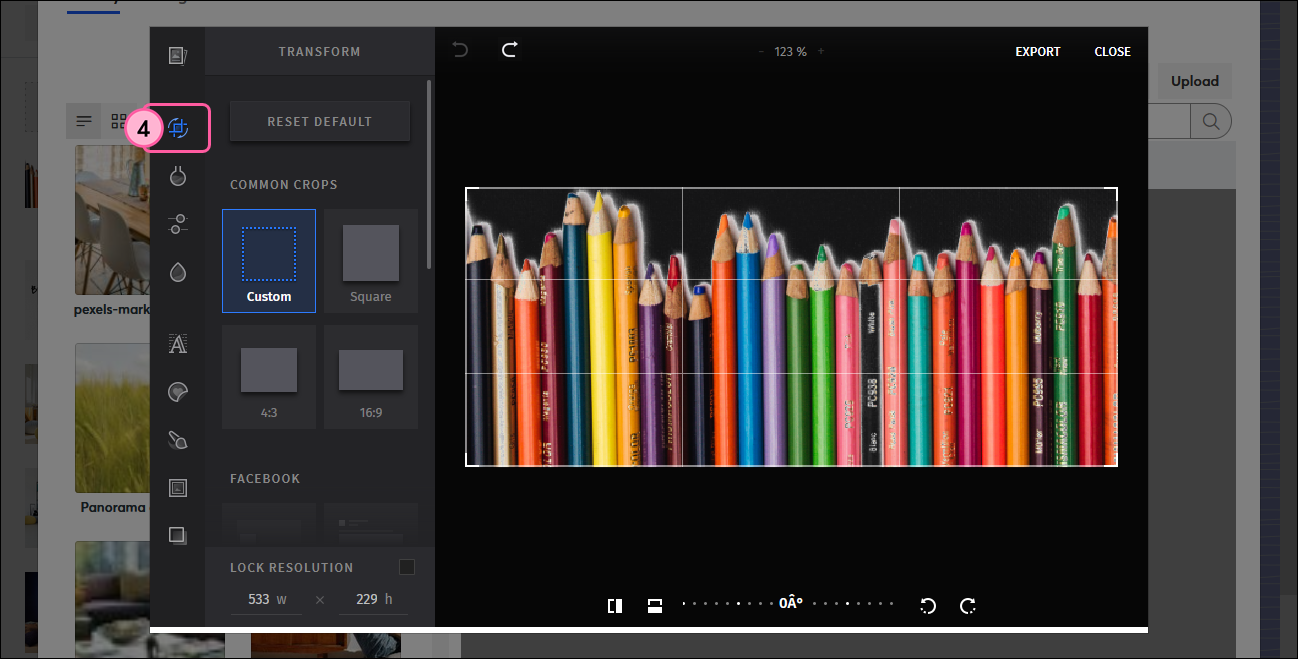
Task: Open the image library panel
Action: click(x=178, y=55)
